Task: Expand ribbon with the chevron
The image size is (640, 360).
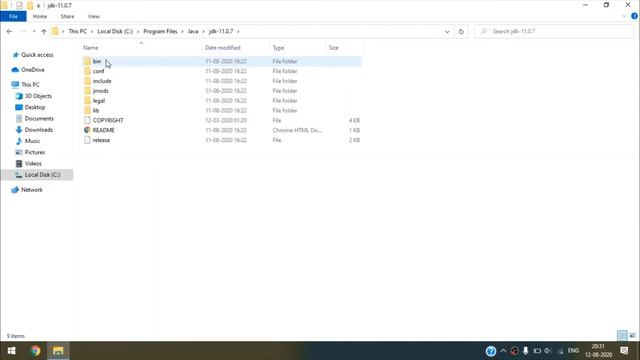Action: pos(624,16)
